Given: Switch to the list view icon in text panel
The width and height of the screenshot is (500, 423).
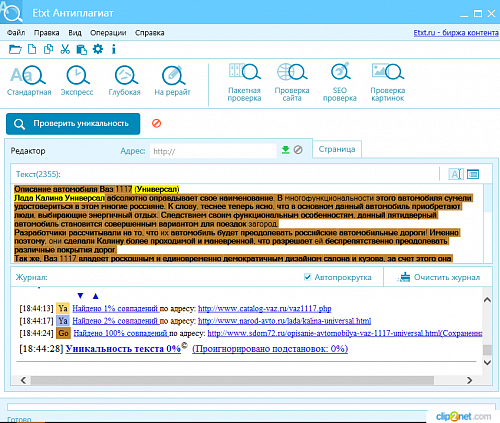Looking at the screenshot, I should tap(473, 174).
